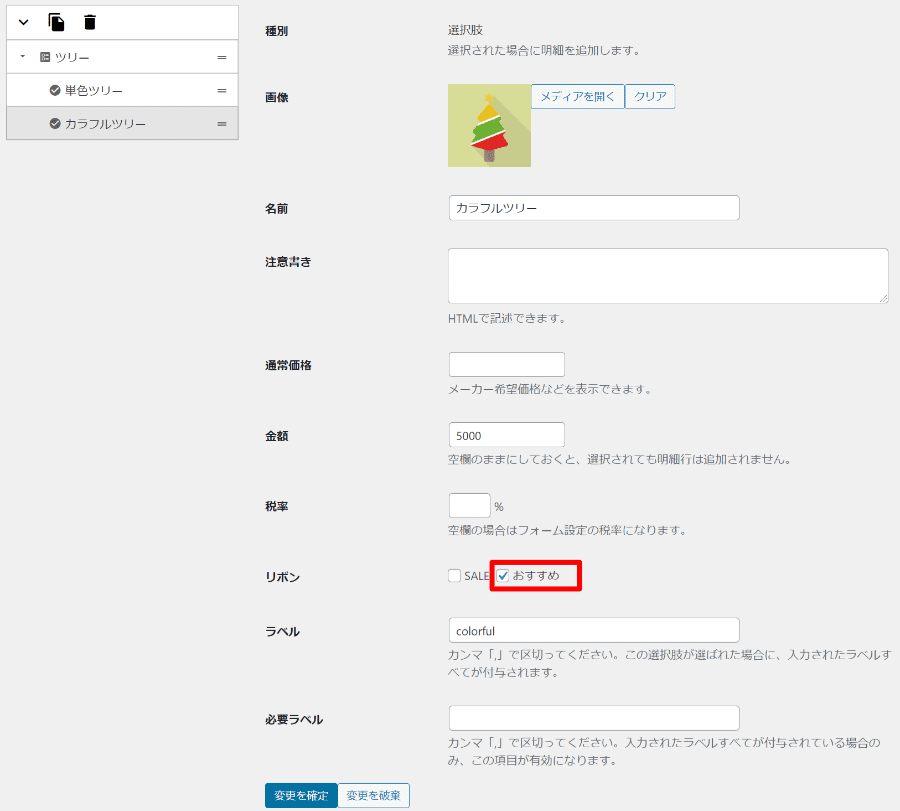Click the trash delete icon
This screenshot has height=811, width=900.
(x=90, y=22)
